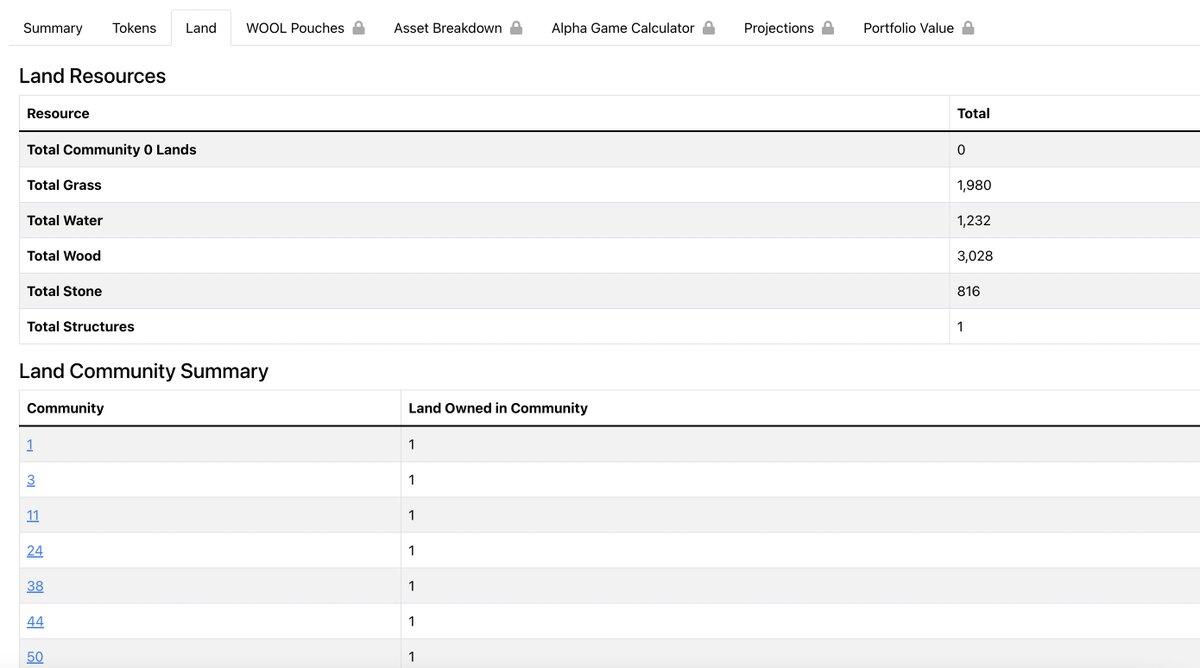
Task: Open the WOOL Pouches tab
Action: tap(298, 28)
